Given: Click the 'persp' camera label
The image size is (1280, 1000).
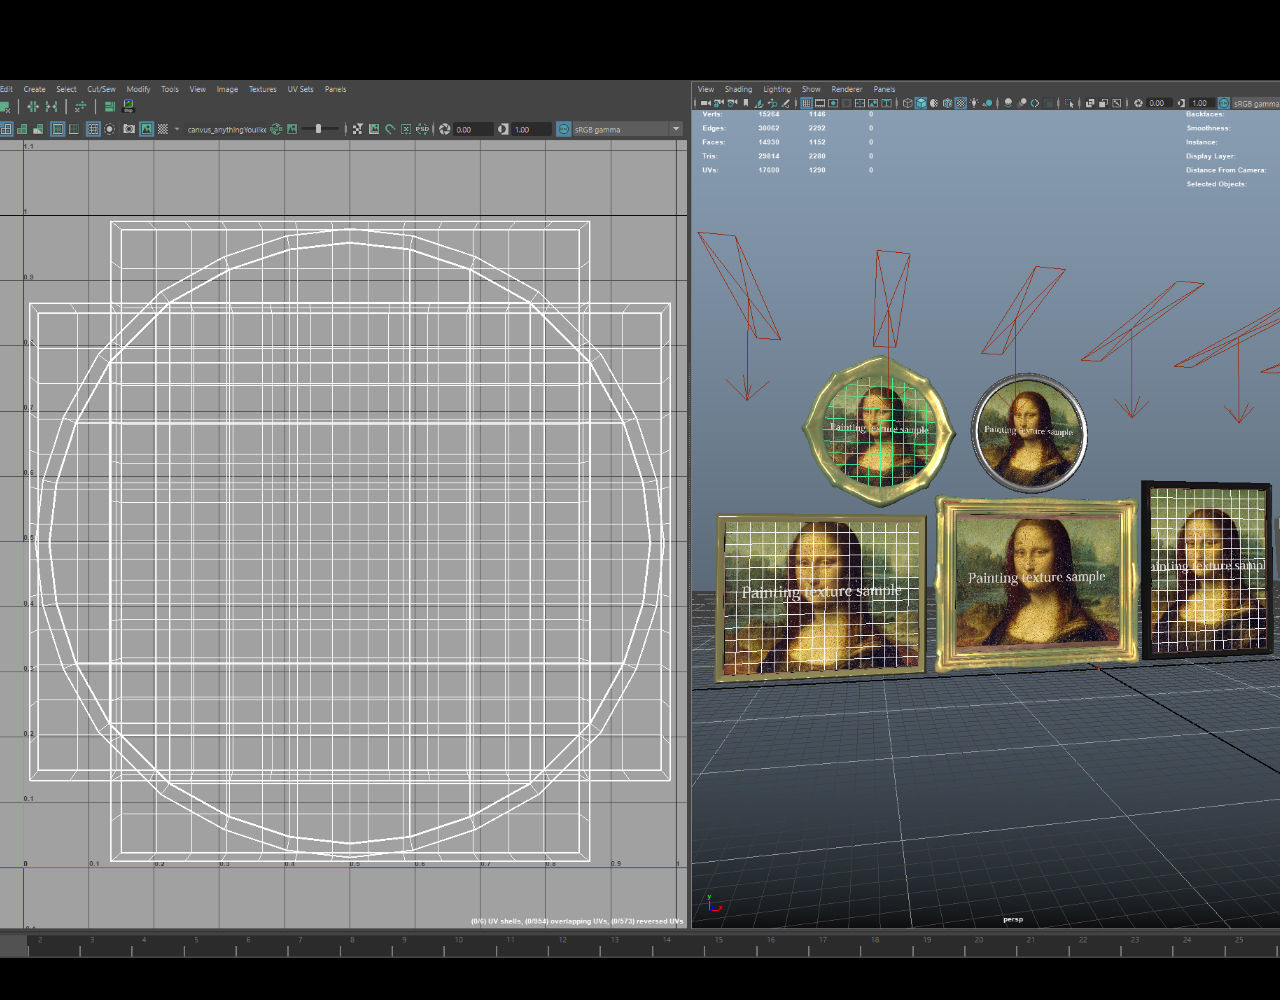Looking at the screenshot, I should click(x=1013, y=919).
